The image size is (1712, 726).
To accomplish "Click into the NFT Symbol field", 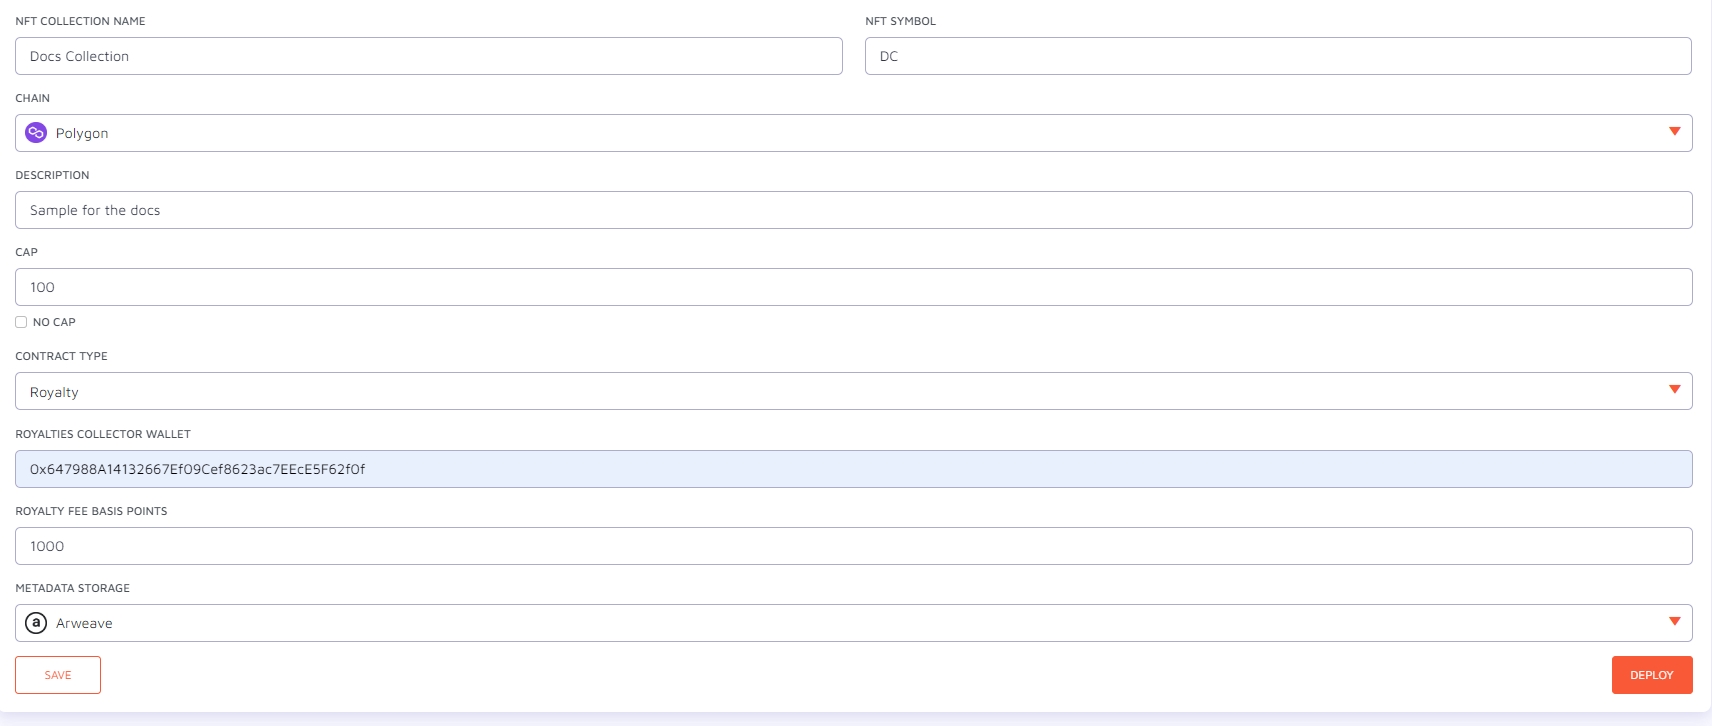I will 1277,56.
